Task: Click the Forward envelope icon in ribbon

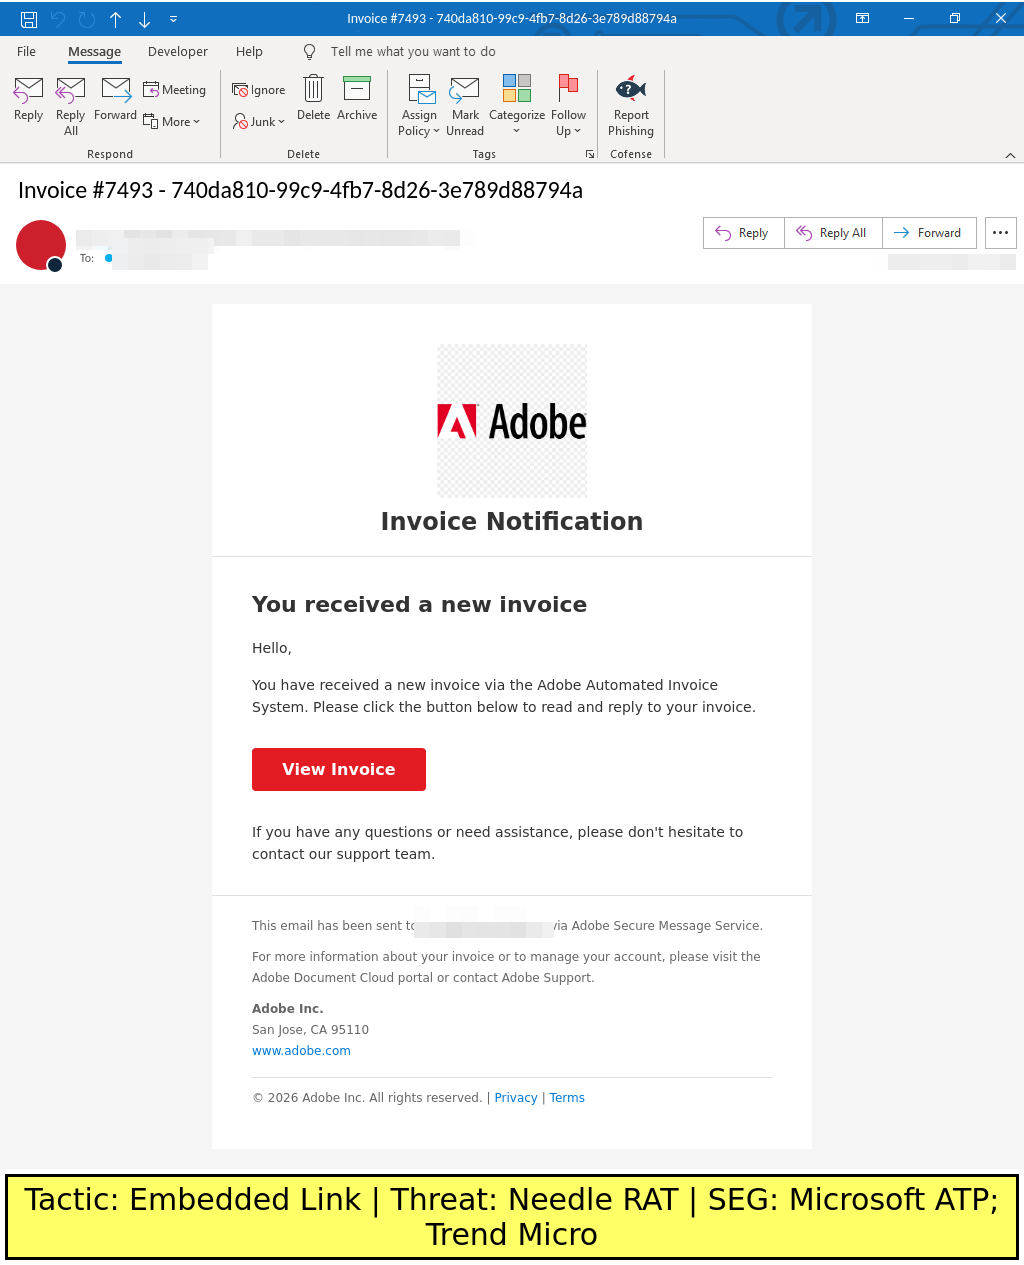Action: 116,90
